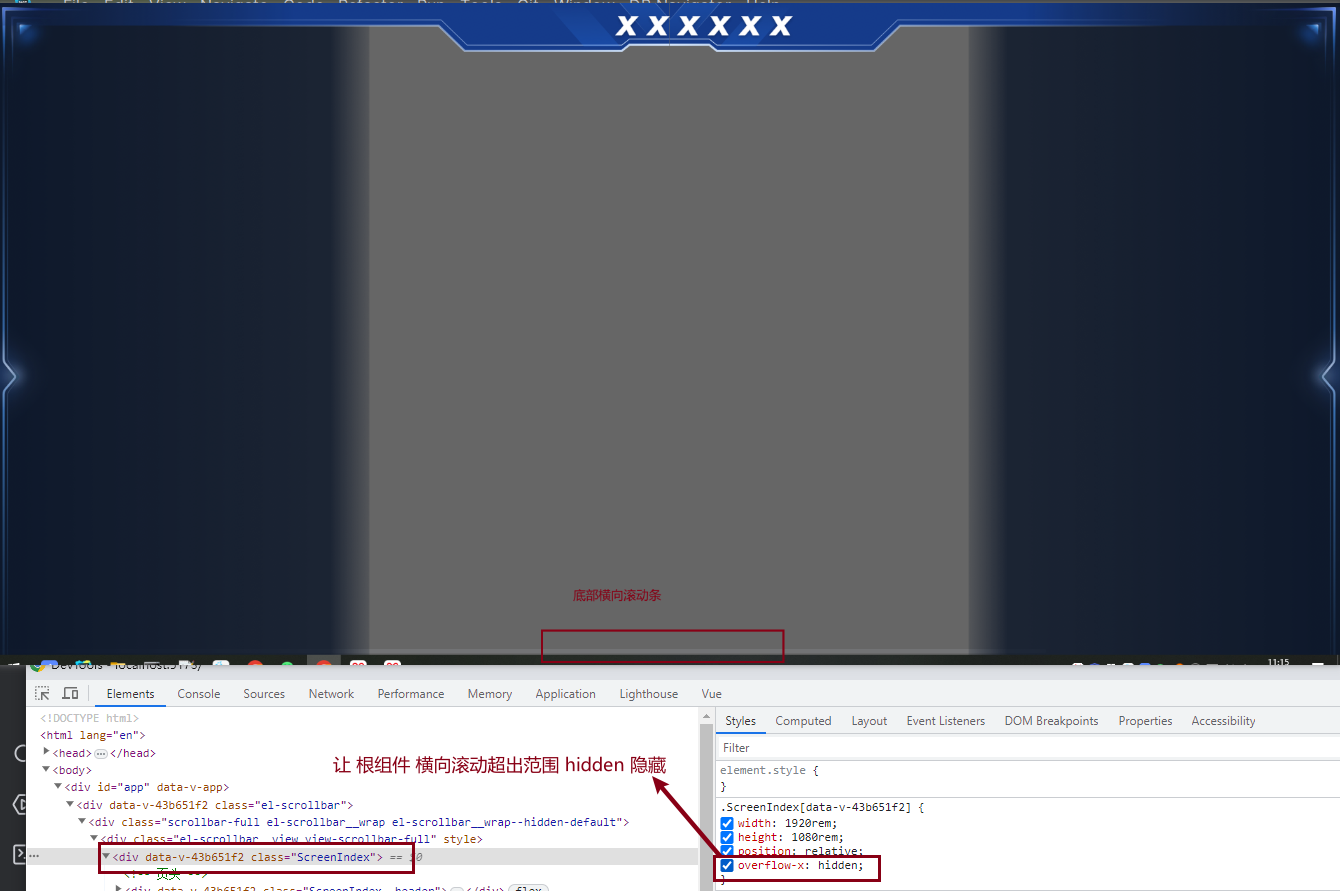1340x891 pixels.
Task: Select the div id="app" data-v-app row
Action: (x=146, y=788)
